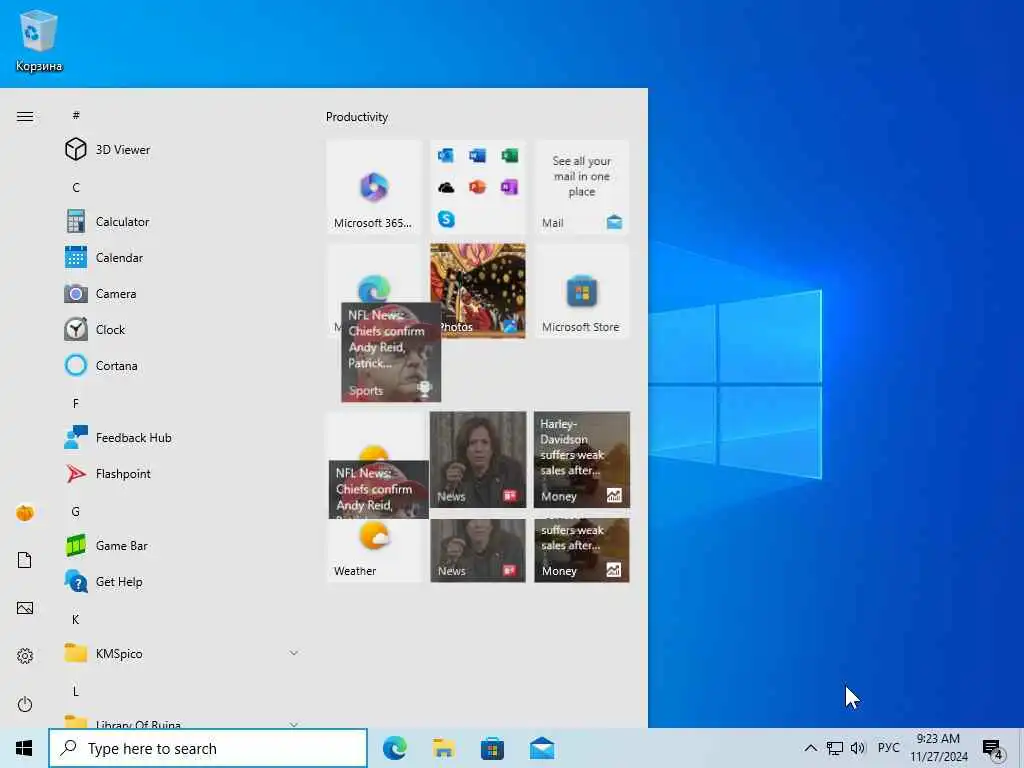Screen dimensions: 1024x768
Task: Click the 'Type here to search' box
Action: pyautogui.click(x=208, y=748)
